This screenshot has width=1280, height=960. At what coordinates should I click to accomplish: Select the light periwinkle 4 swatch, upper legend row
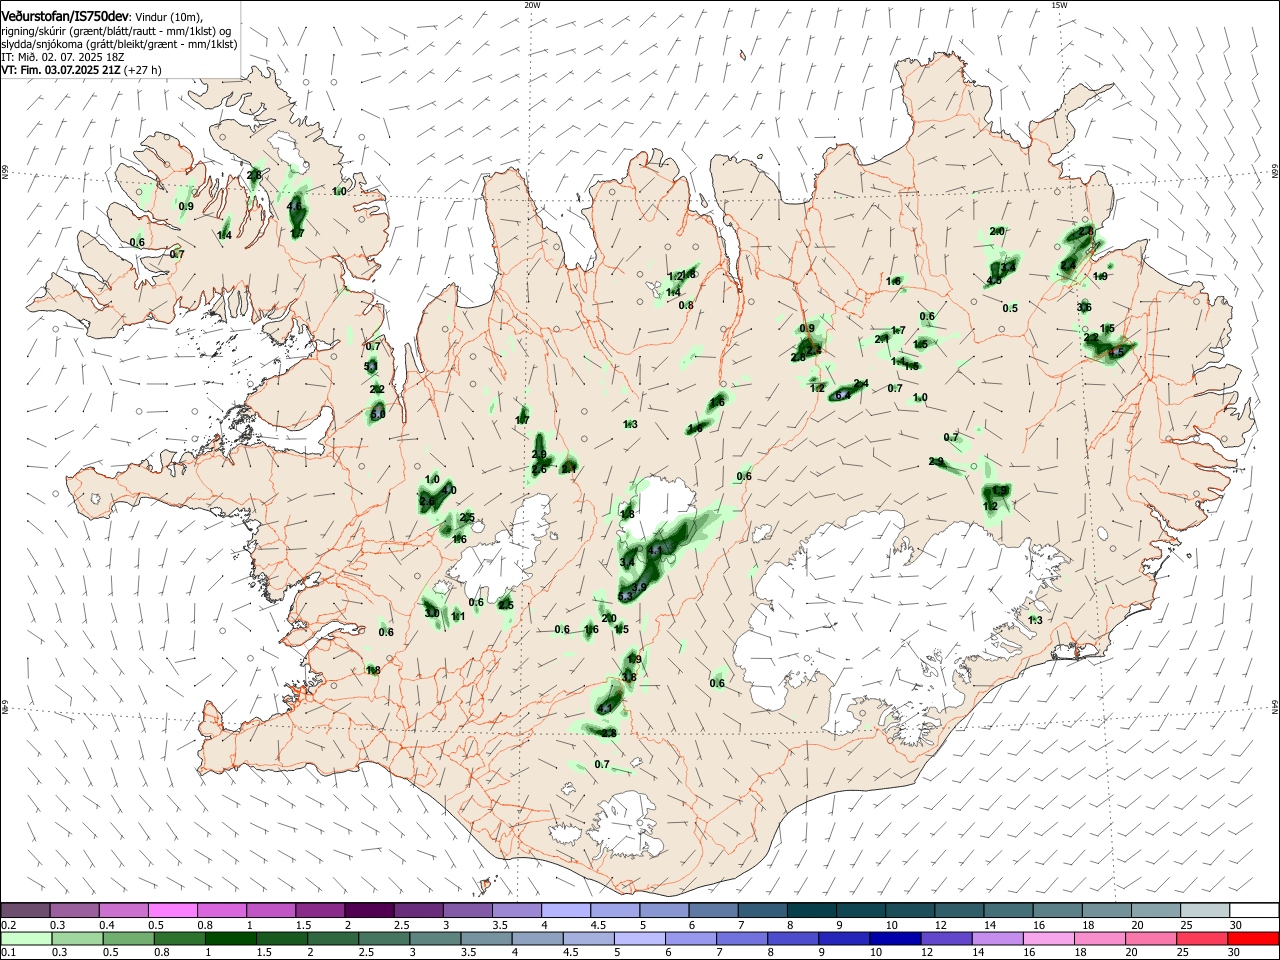565,910
